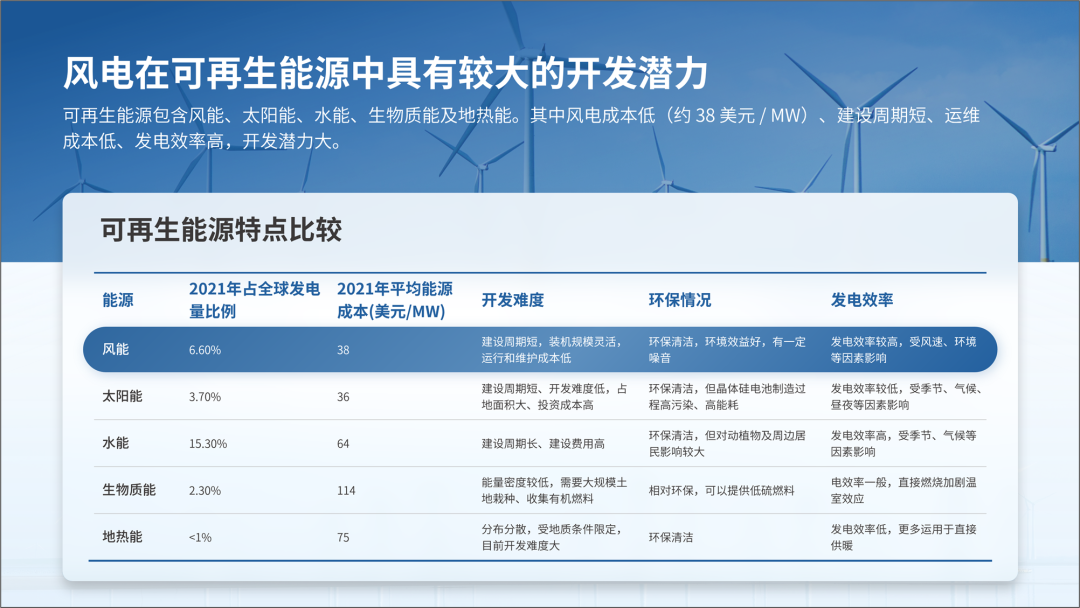This screenshot has width=1080, height=608.
Task: Click cell 相对环保，可以提供低硫燃料
Action: (722, 490)
